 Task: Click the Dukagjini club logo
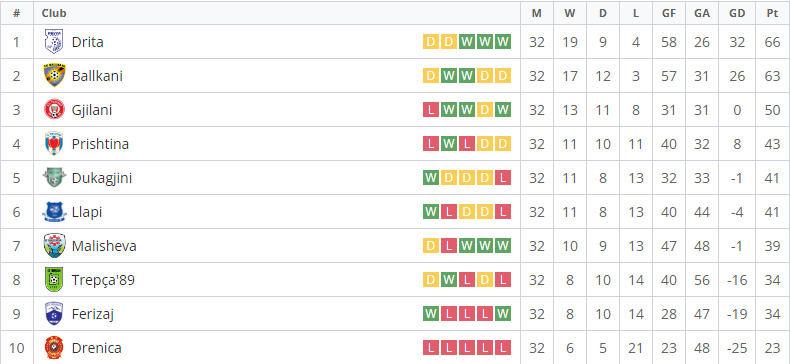(54, 177)
